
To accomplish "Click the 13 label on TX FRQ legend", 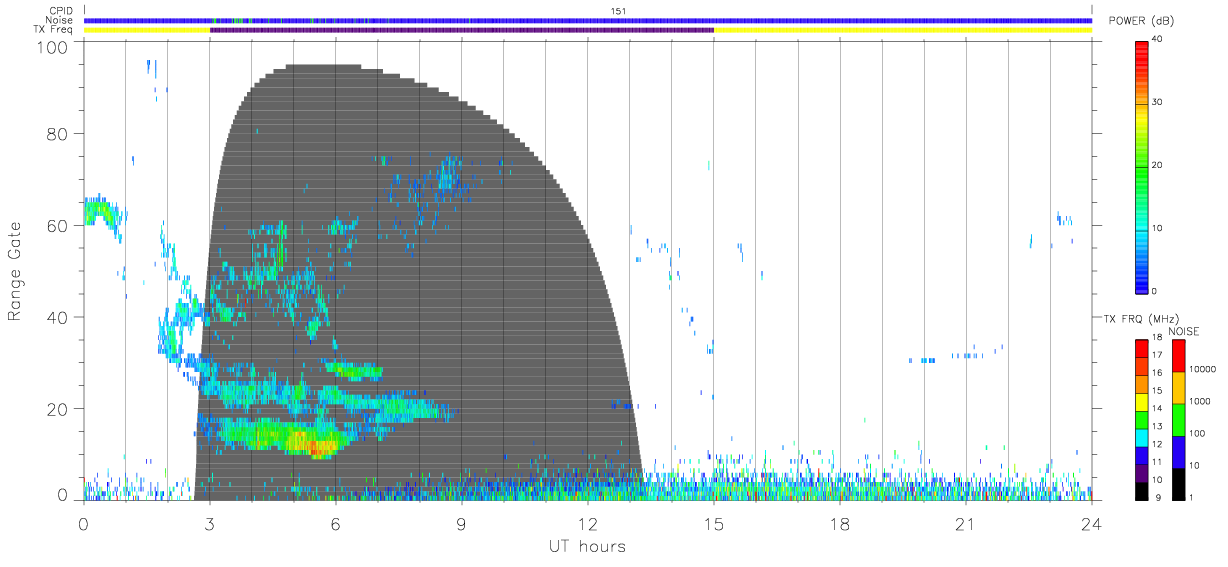I will click(x=1156, y=426).
